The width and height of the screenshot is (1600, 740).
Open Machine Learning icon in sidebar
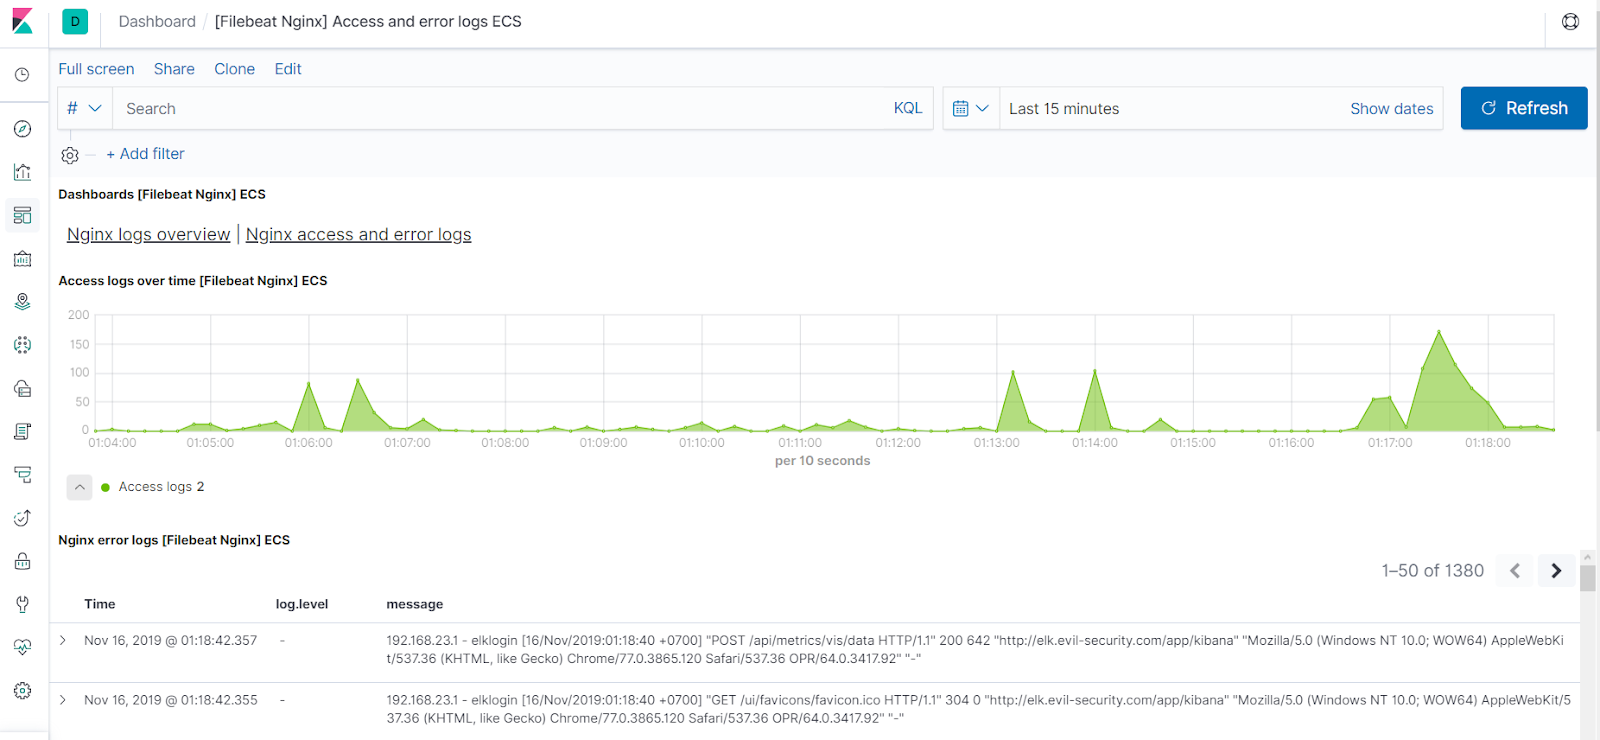click(x=22, y=345)
